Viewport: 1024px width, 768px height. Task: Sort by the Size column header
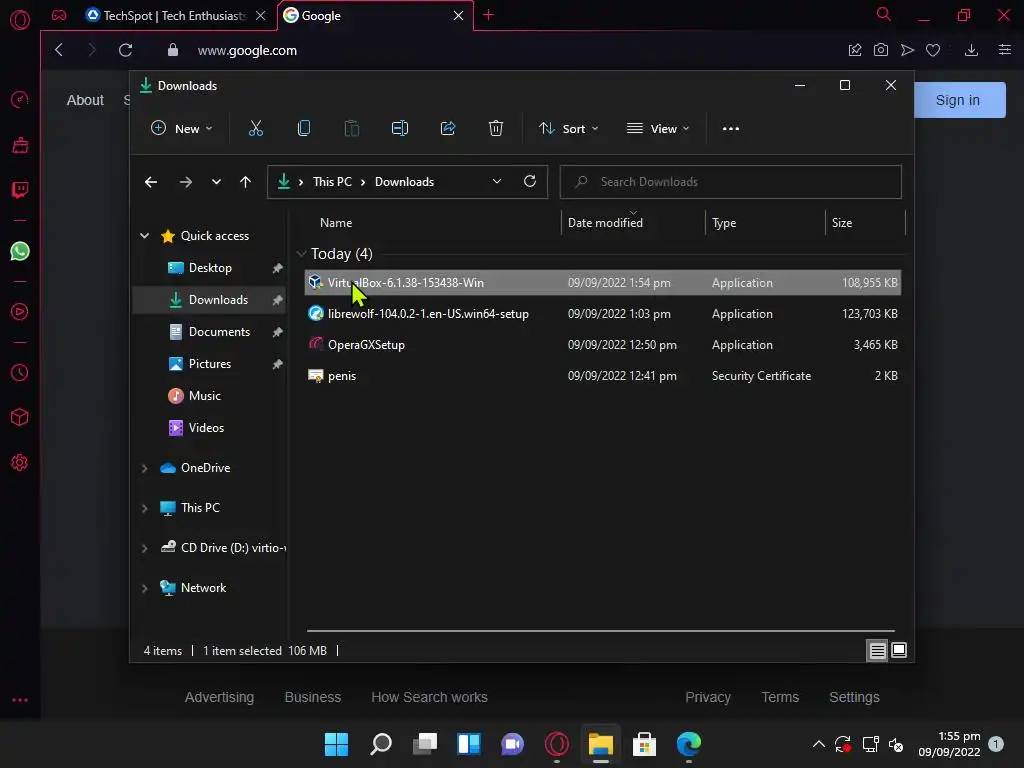(x=842, y=223)
